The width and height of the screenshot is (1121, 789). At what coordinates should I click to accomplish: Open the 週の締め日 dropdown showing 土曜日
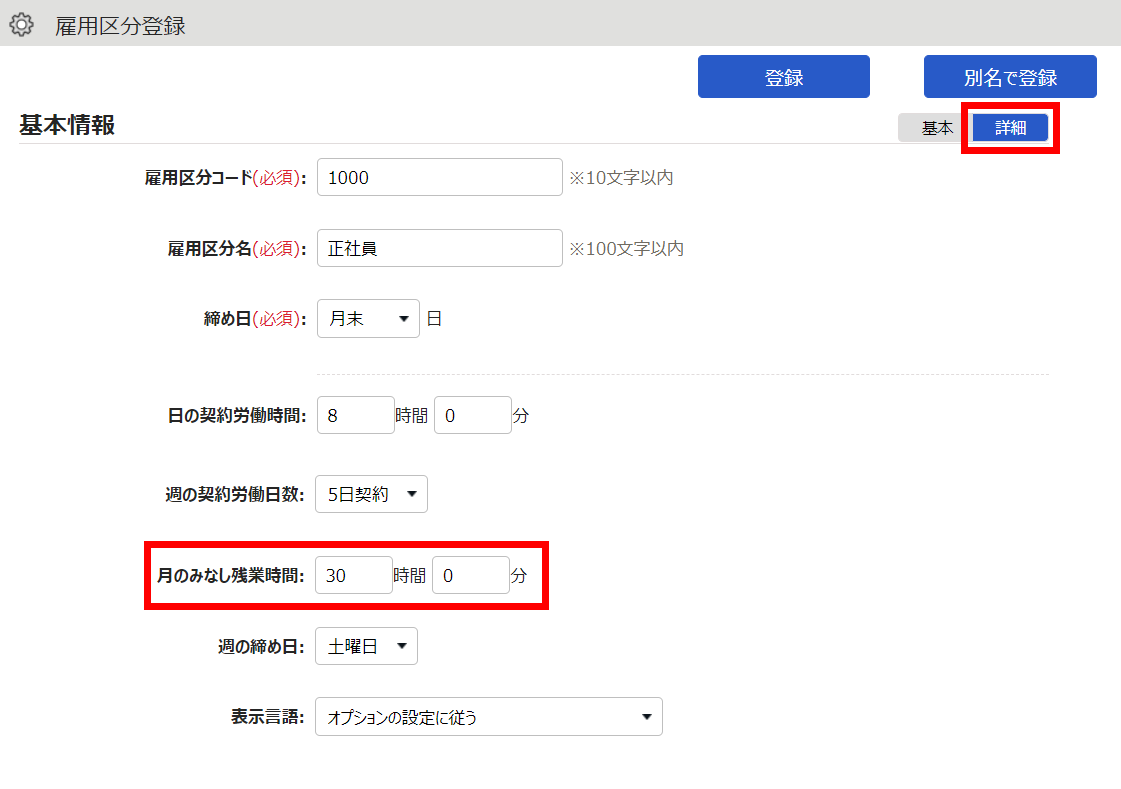coord(366,646)
